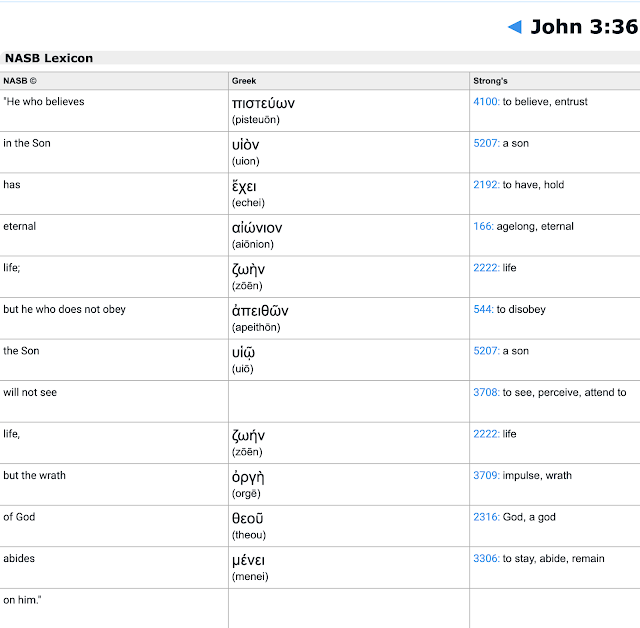
Task: Open Strong's 3708 to see, perceive entry
Action: 486,393
